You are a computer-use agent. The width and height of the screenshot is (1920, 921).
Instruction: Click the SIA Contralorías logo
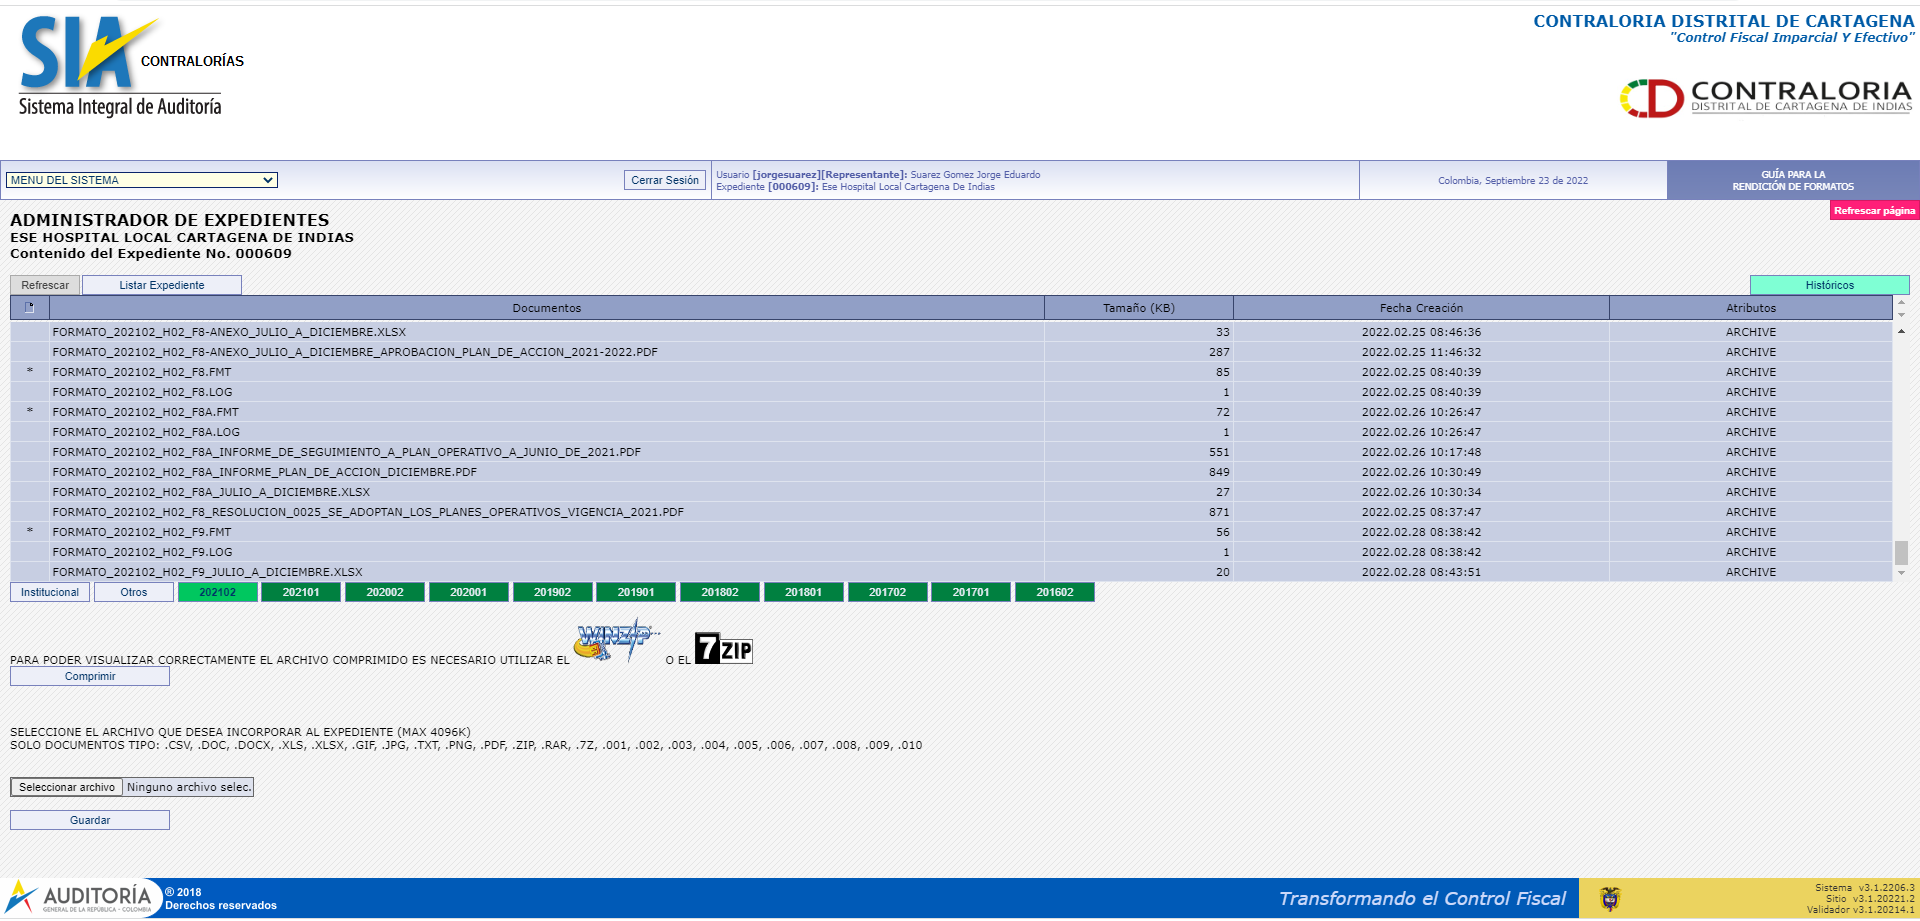pyautogui.click(x=130, y=66)
